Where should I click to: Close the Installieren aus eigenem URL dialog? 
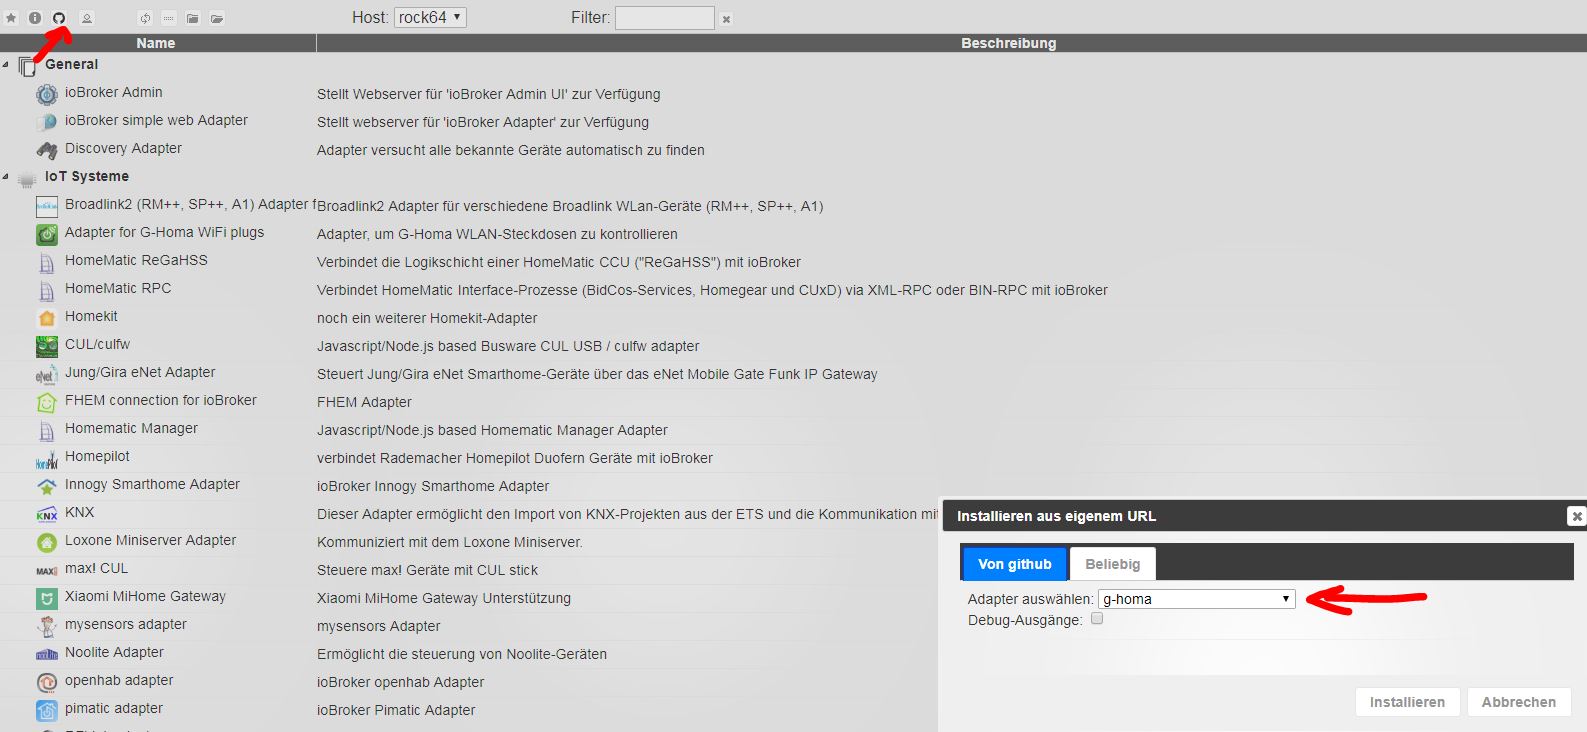tap(1576, 516)
